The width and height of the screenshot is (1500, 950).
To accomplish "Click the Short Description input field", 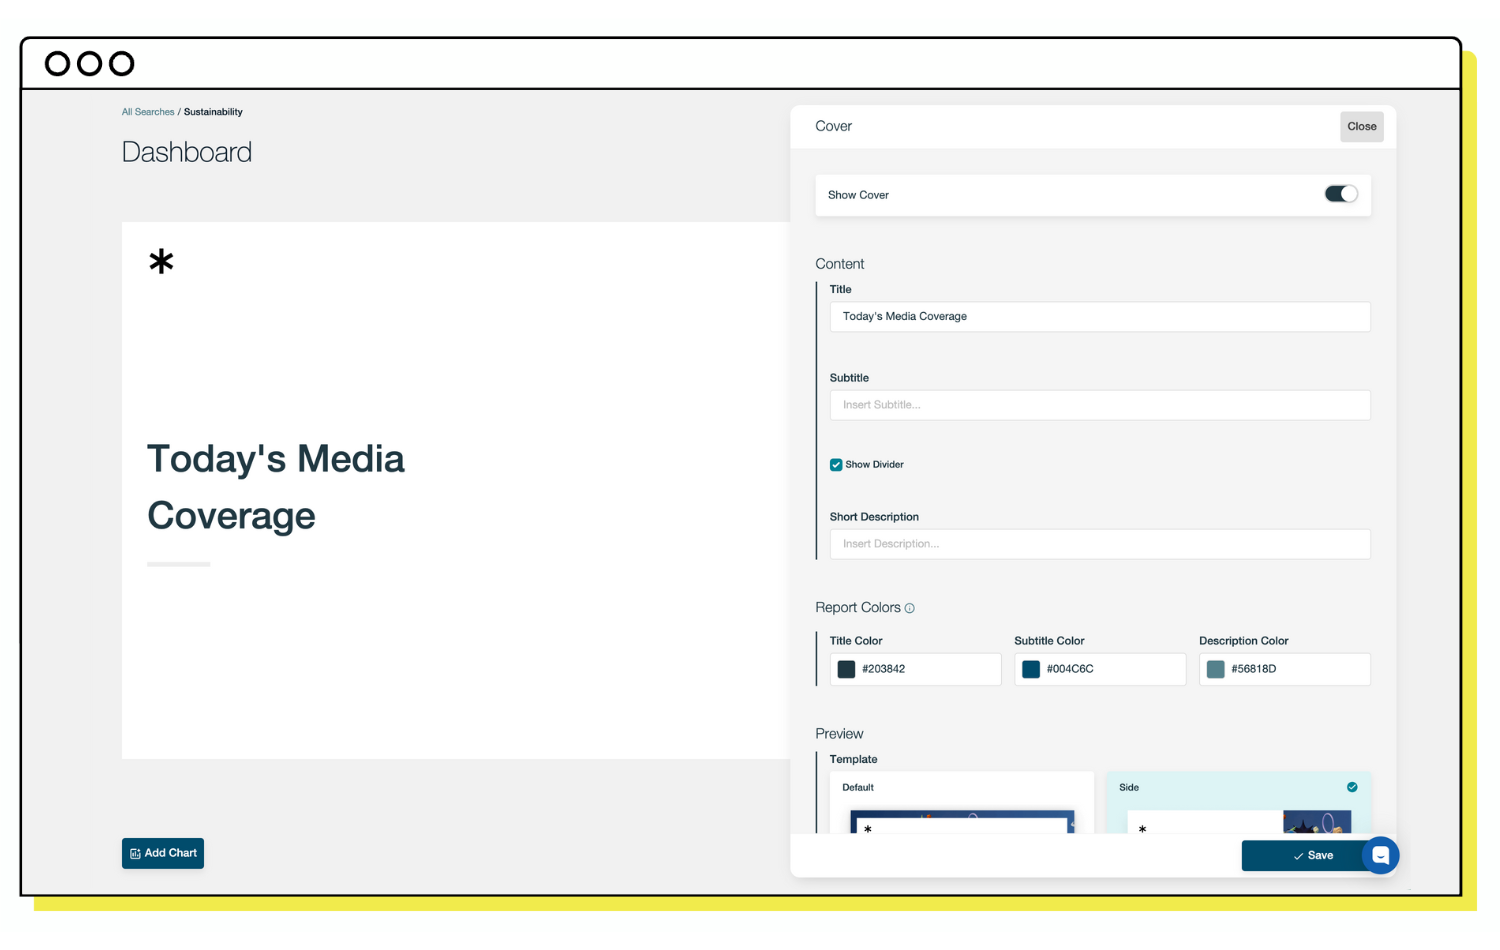I will click(1099, 544).
